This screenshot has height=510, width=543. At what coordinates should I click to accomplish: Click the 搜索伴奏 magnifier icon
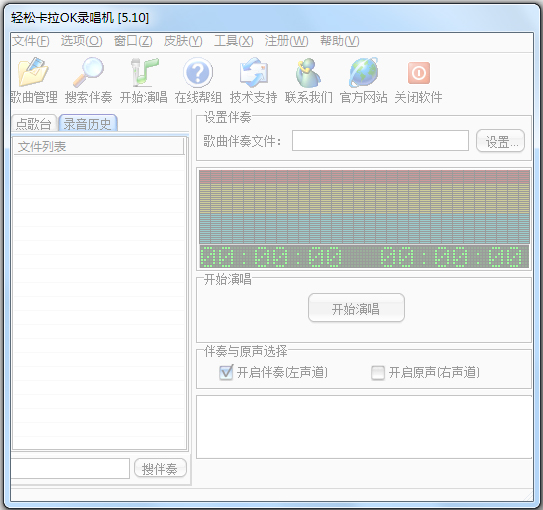[x=88, y=73]
